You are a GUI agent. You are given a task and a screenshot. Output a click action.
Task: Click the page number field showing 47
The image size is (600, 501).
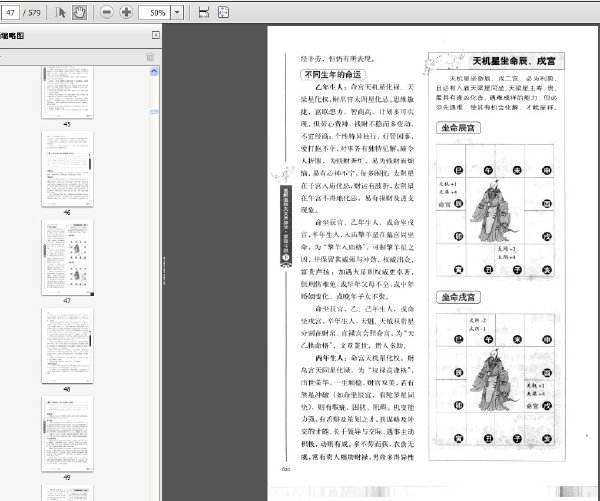(10, 13)
